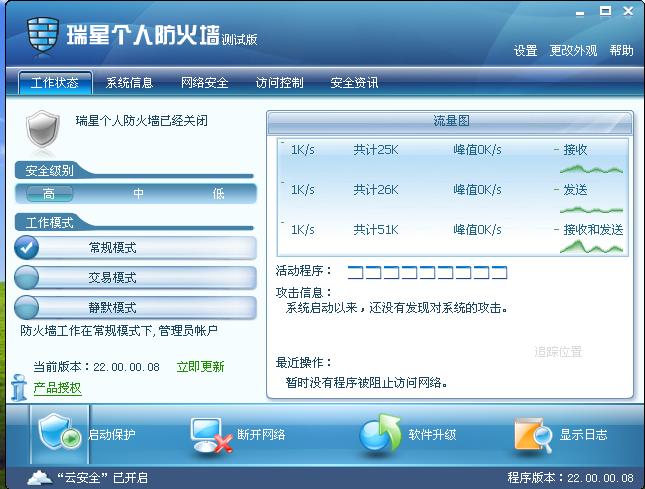
Task: Set security level to 低
Action: [x=218, y=193]
